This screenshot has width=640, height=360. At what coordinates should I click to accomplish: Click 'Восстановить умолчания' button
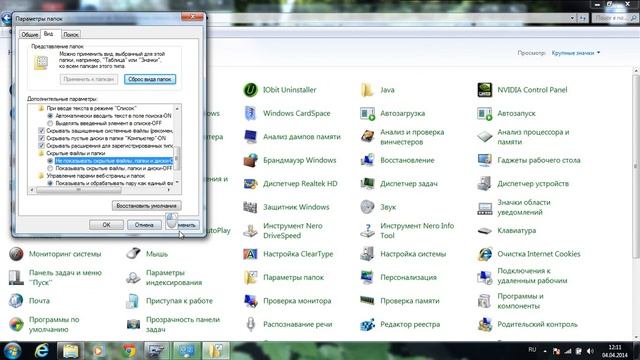point(147,206)
